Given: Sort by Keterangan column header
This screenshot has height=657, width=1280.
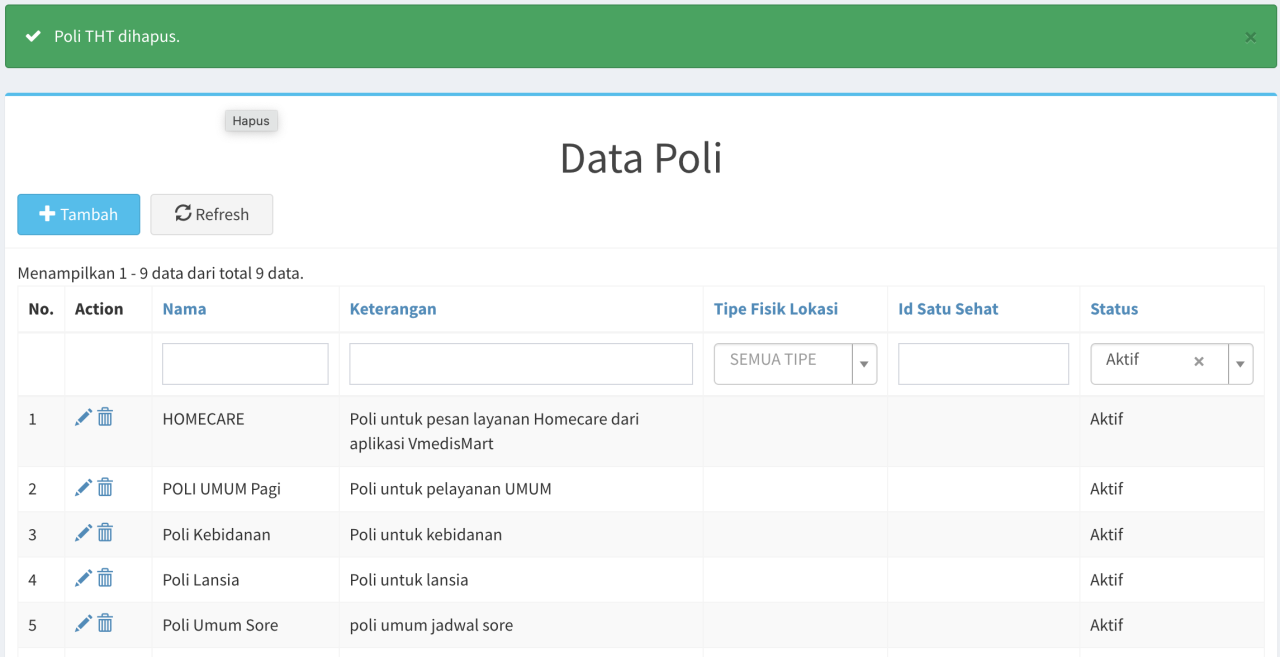Looking at the screenshot, I should (x=392, y=309).
